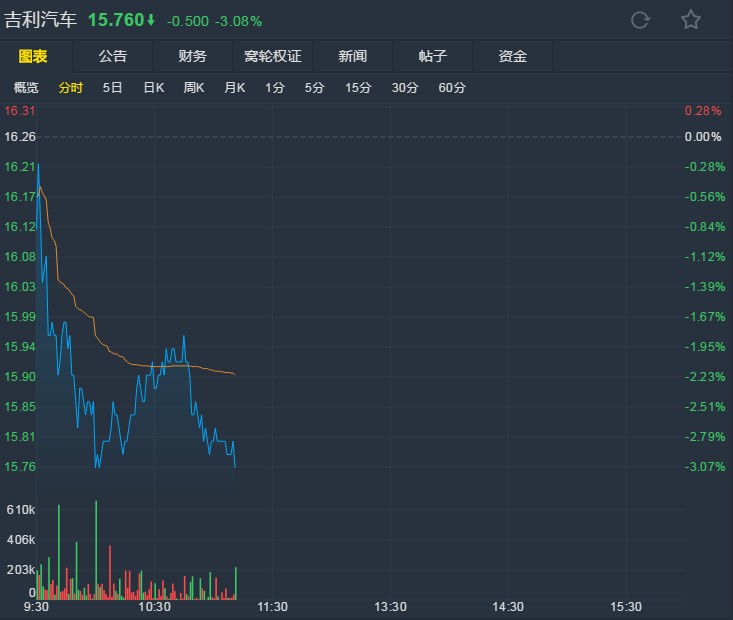Open the 财务 tab

[192, 56]
